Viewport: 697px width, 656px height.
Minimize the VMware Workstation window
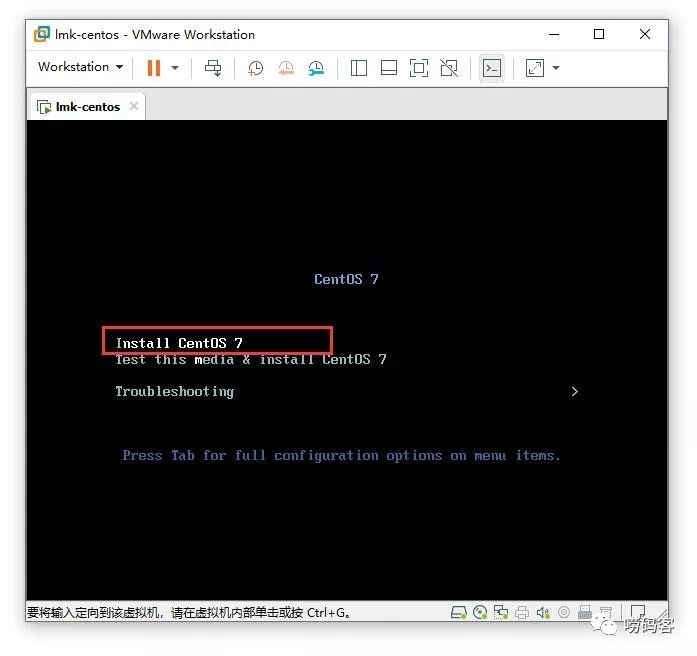coord(554,34)
